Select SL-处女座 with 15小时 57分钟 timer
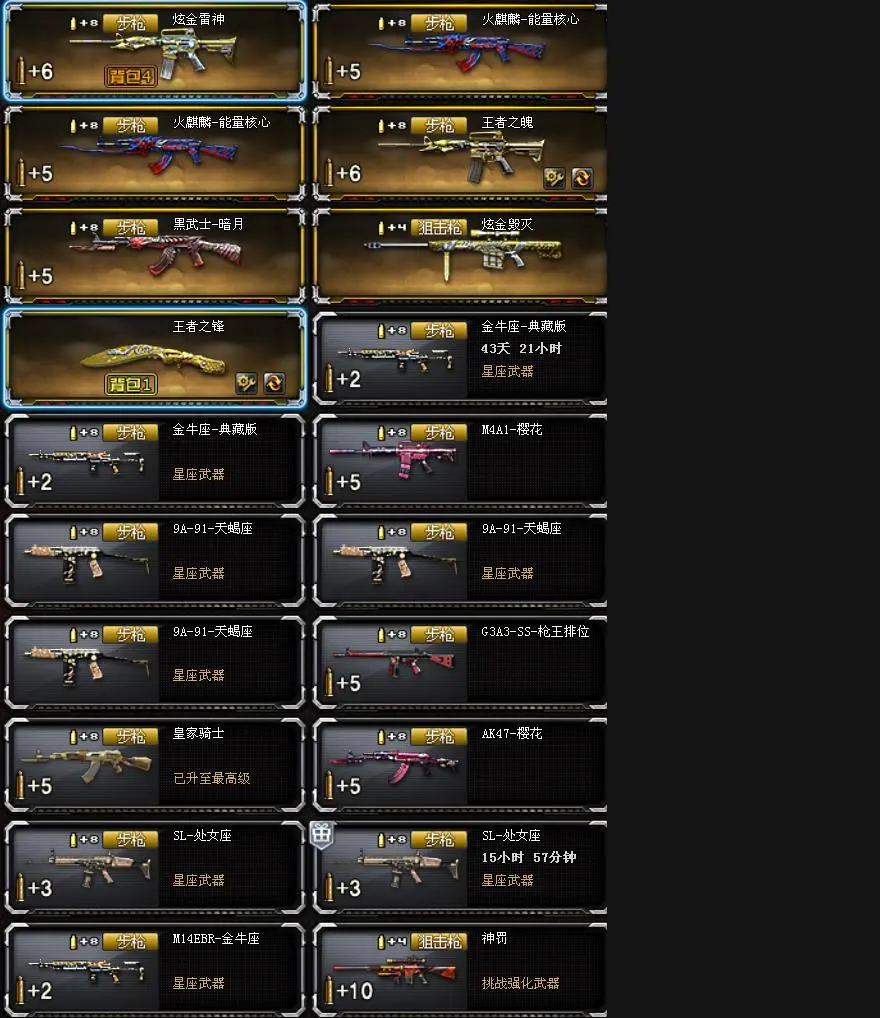This screenshot has width=880, height=1018. coord(460,867)
